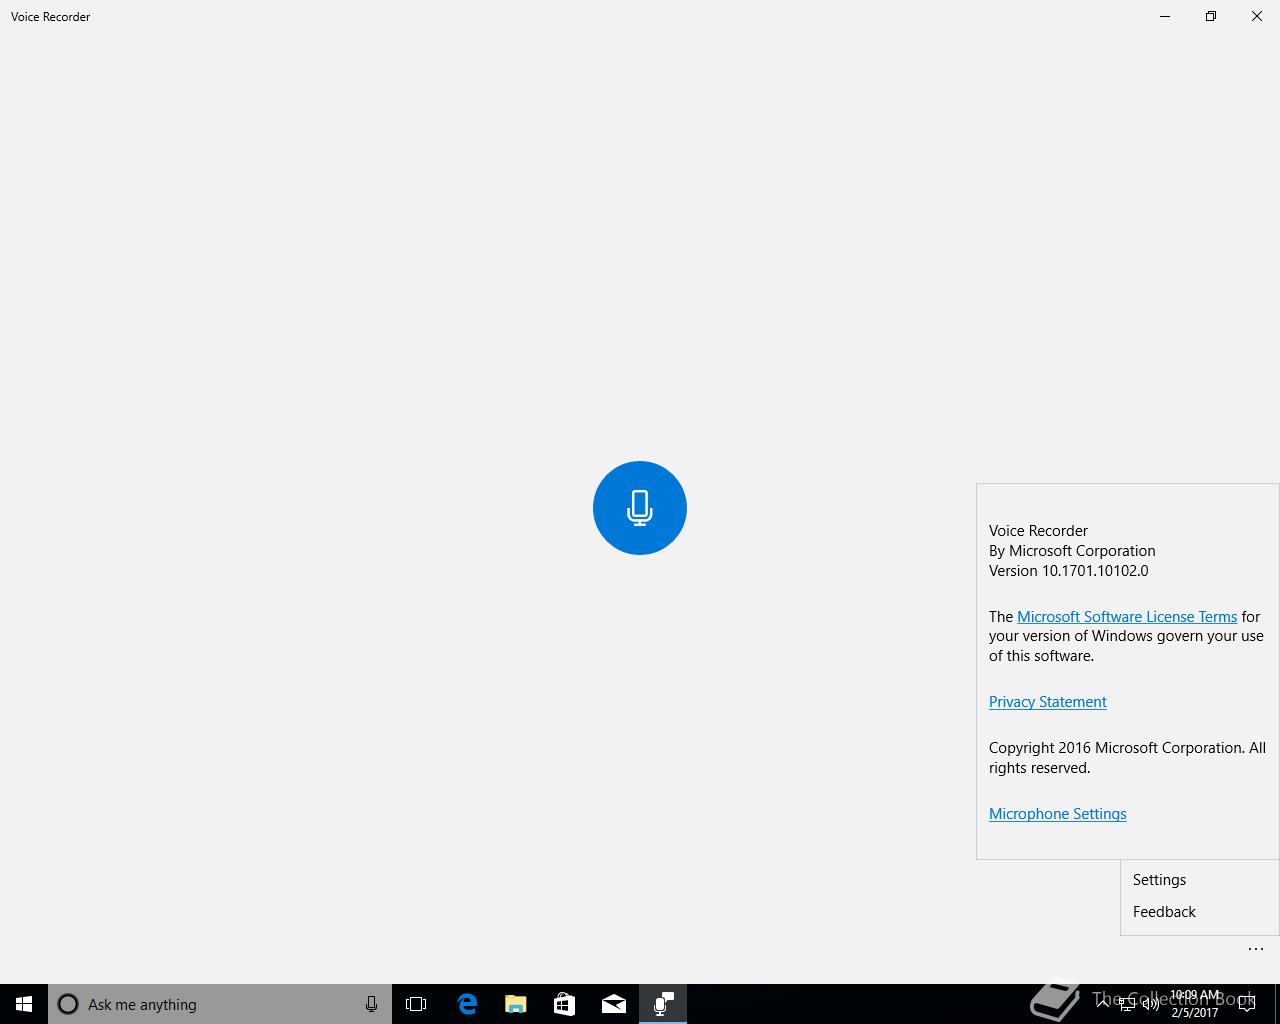Screen dimensions: 1280x1024
Task: Open Task View from the taskbar
Action: click(x=416, y=1004)
